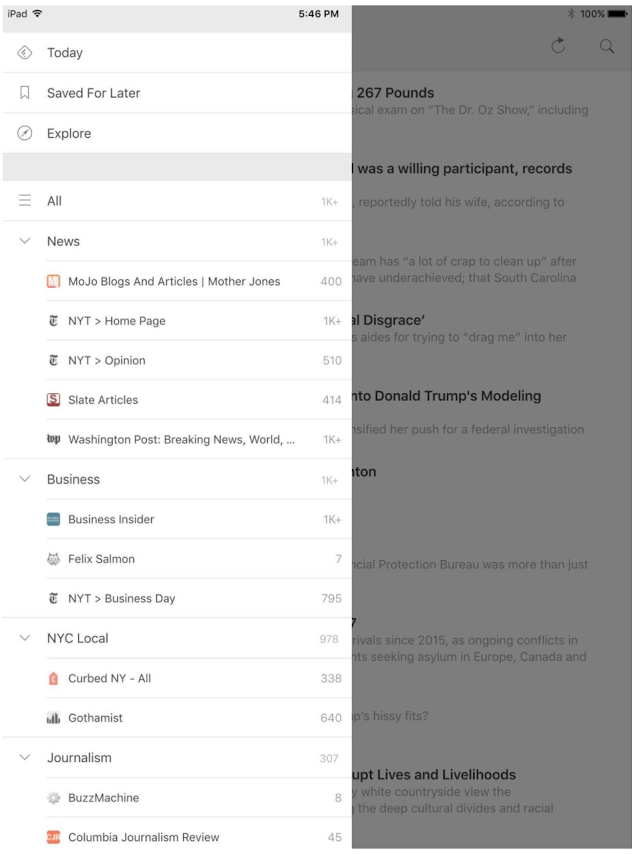Open the Felix Salmon feed
Viewport: 640px width, 854px height.
[x=101, y=559]
